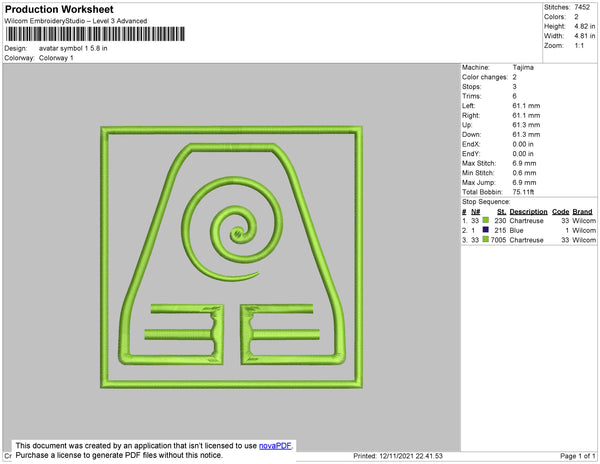Select the printed date 12/11/2021 22.41.53
Screen dimensions: 600x464
pos(411,456)
